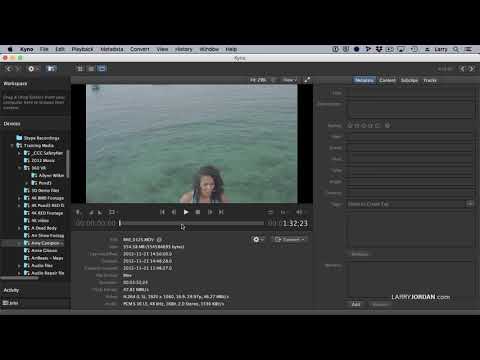
Task: Expand the A Dead Body folder
Action: click(x=19, y=228)
